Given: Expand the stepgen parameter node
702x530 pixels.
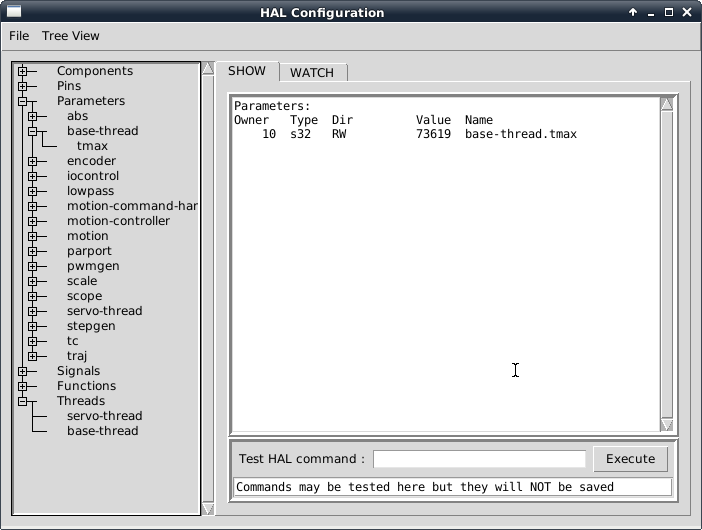Looking at the screenshot, I should (x=32, y=326).
